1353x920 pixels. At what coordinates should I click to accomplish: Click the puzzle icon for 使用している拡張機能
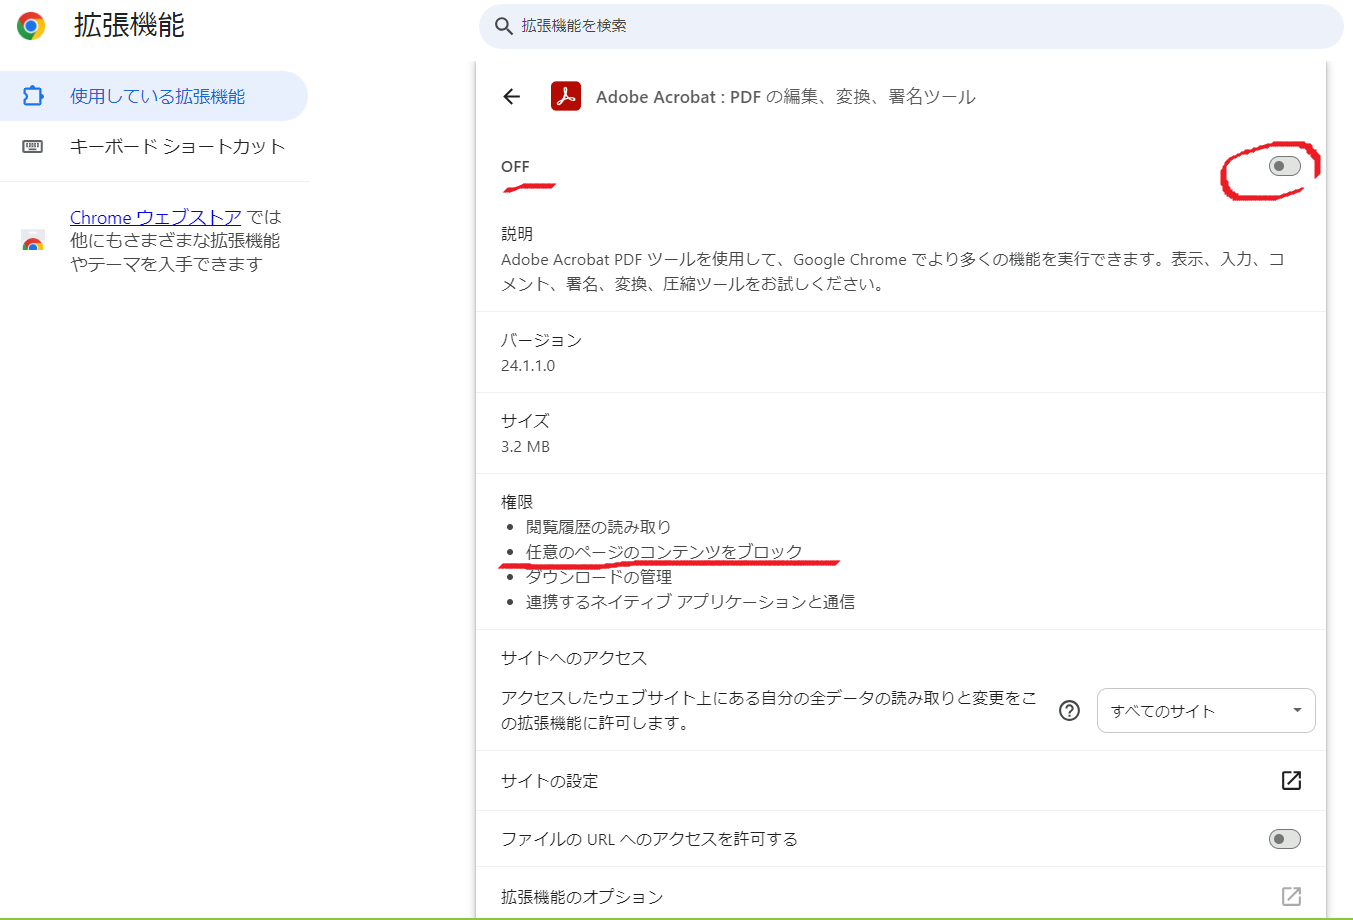(33, 96)
